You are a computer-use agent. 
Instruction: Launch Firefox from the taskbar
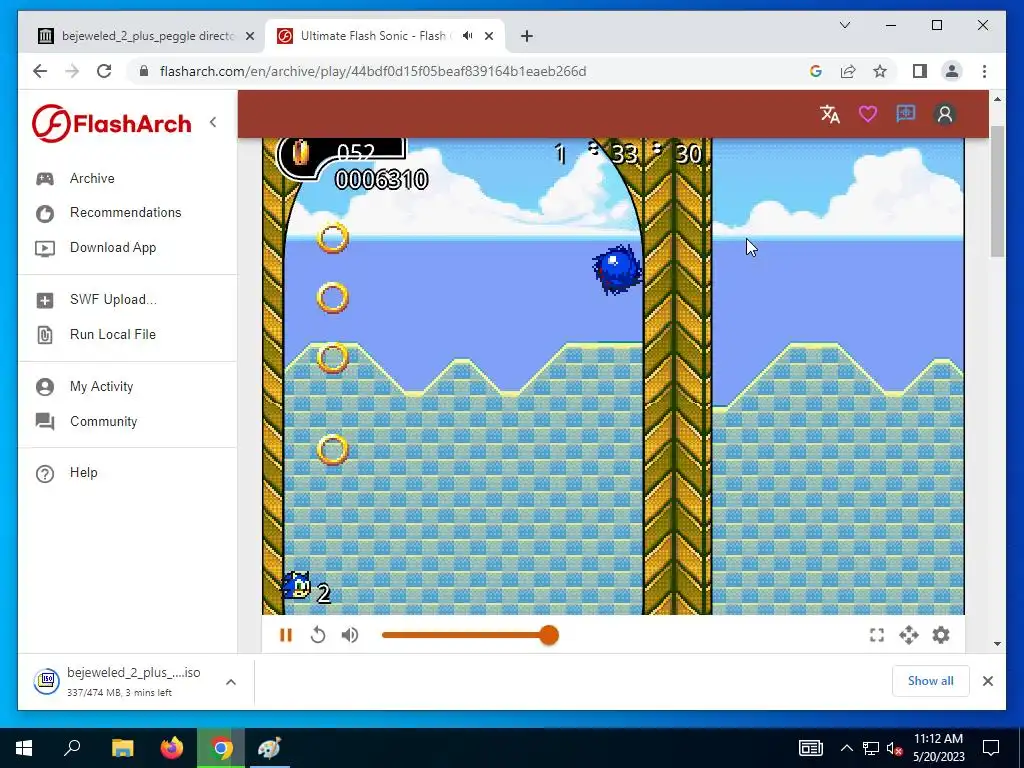click(172, 748)
